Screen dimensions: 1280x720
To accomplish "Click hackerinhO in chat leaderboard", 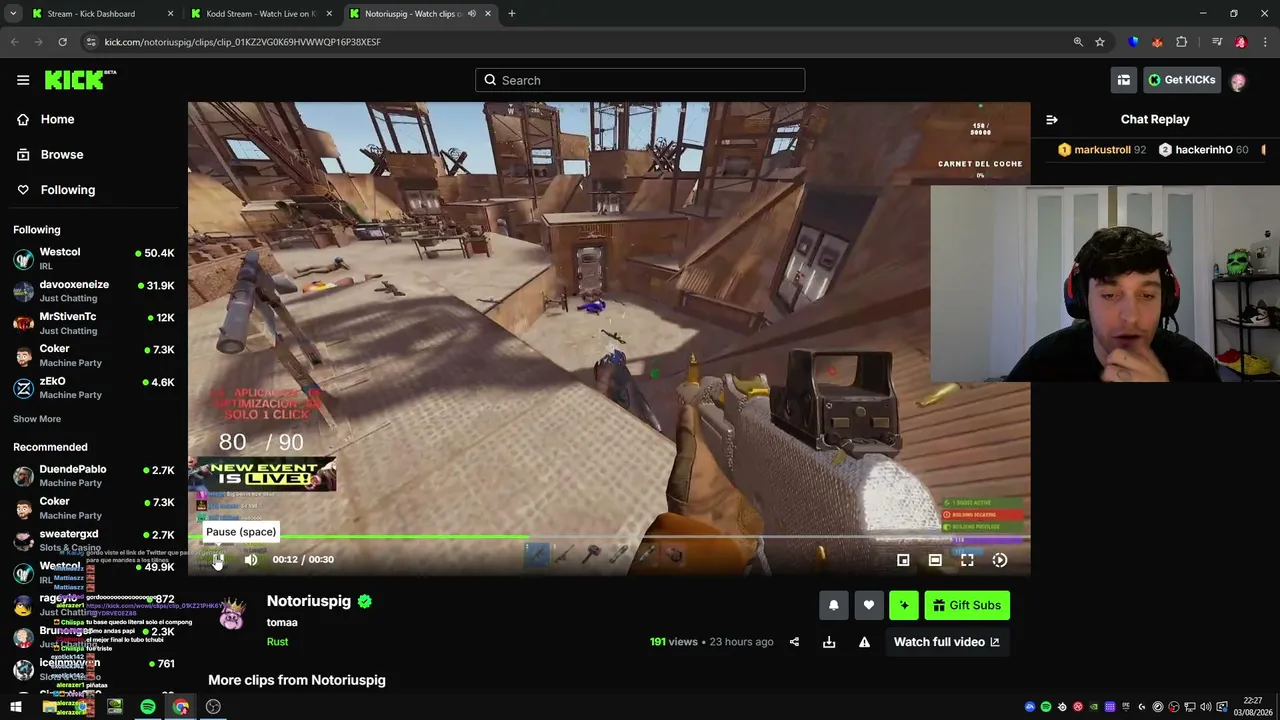I will click(1203, 150).
